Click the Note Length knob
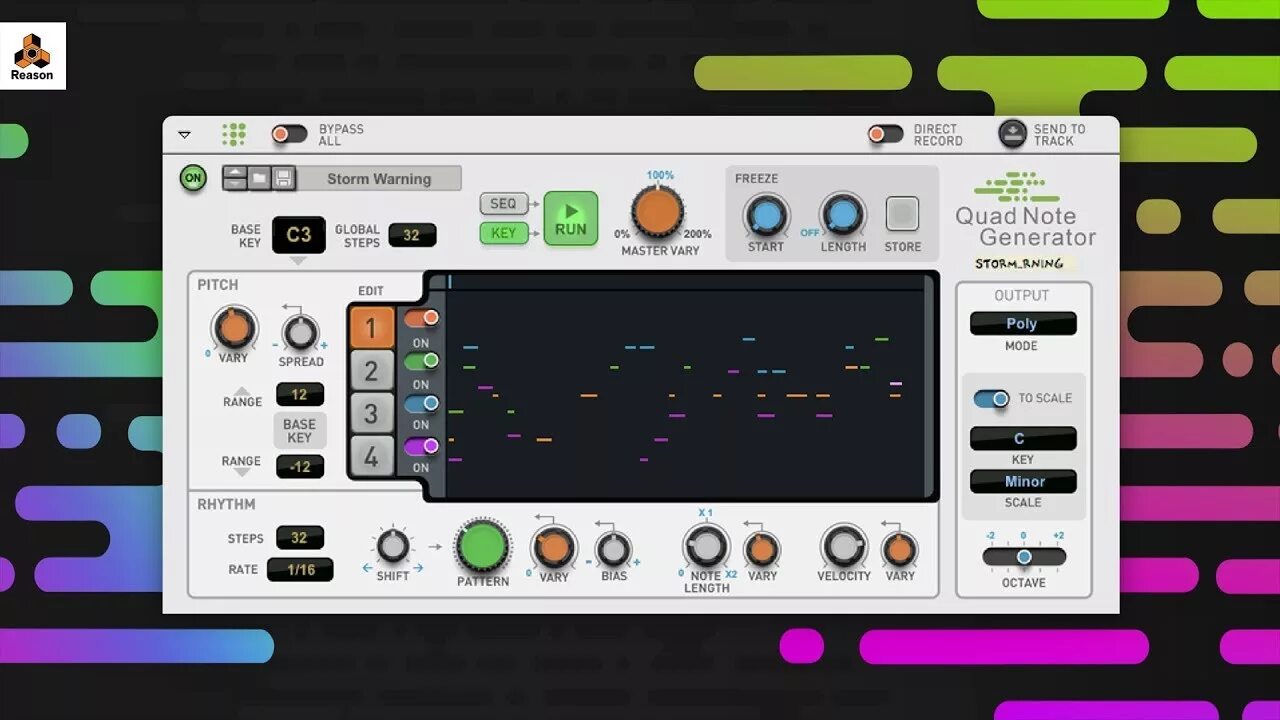The width and height of the screenshot is (1280, 720). pos(707,546)
